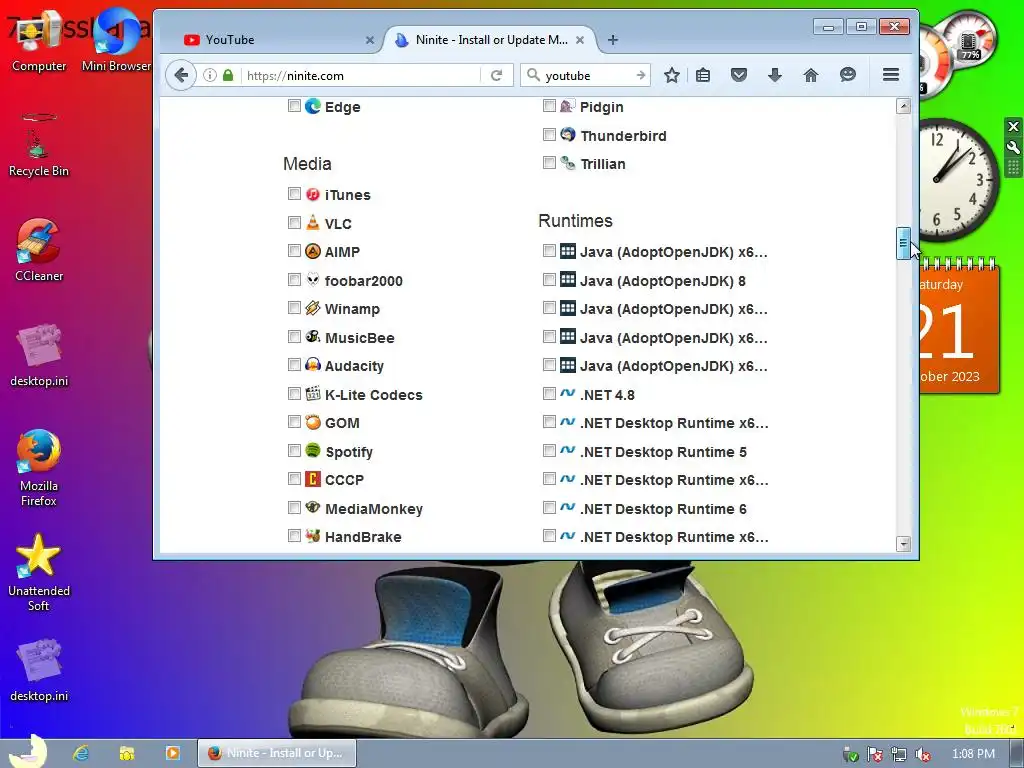
Task: Open the file explorer taskbar icon
Action: [127, 753]
